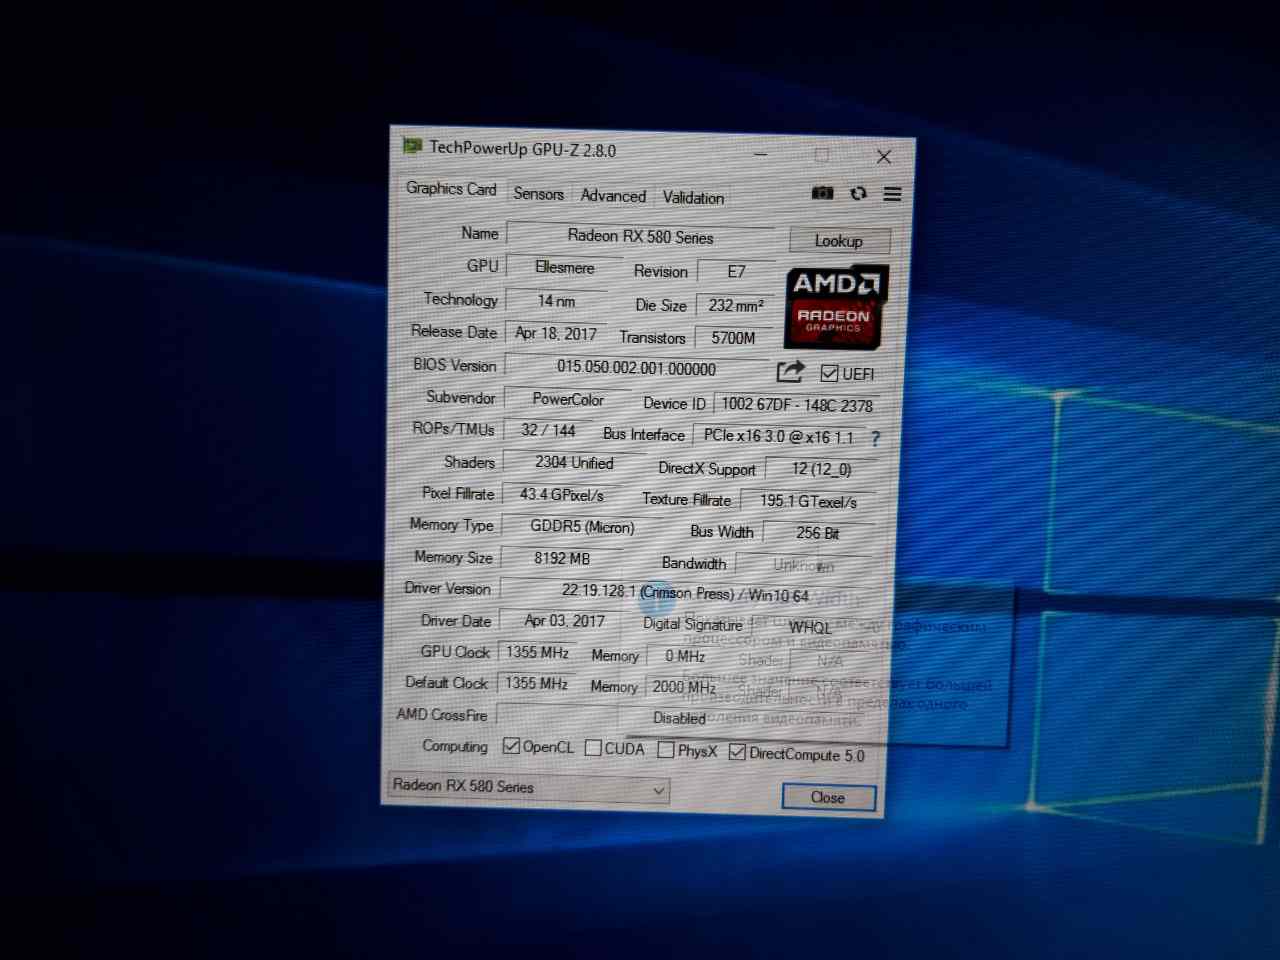The image size is (1280, 960).
Task: Enable the PhysX checkbox
Action: (666, 750)
